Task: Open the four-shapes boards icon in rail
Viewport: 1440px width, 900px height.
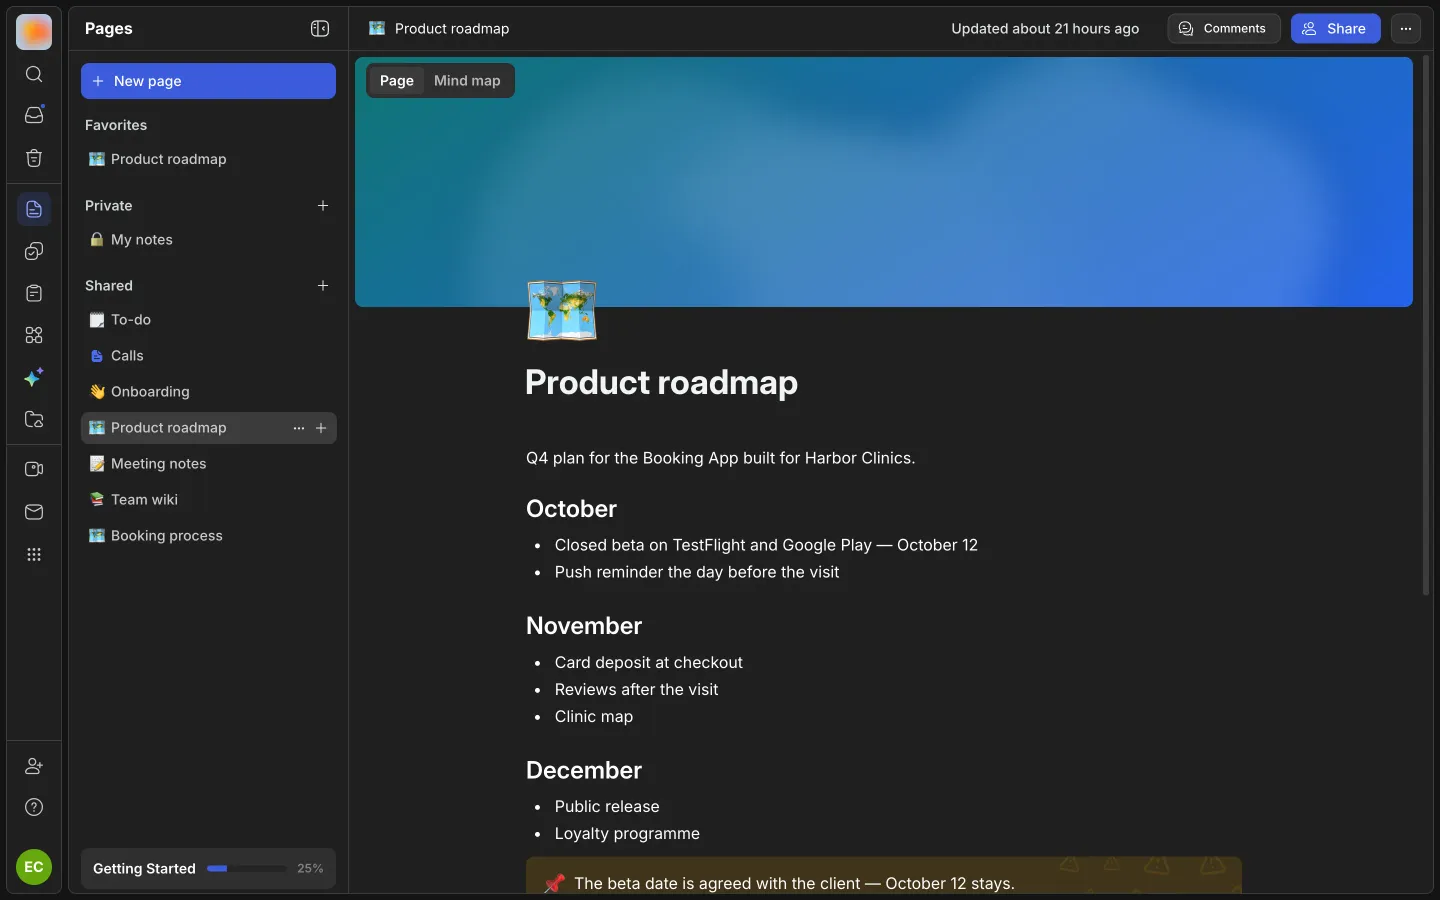Action: [34, 335]
